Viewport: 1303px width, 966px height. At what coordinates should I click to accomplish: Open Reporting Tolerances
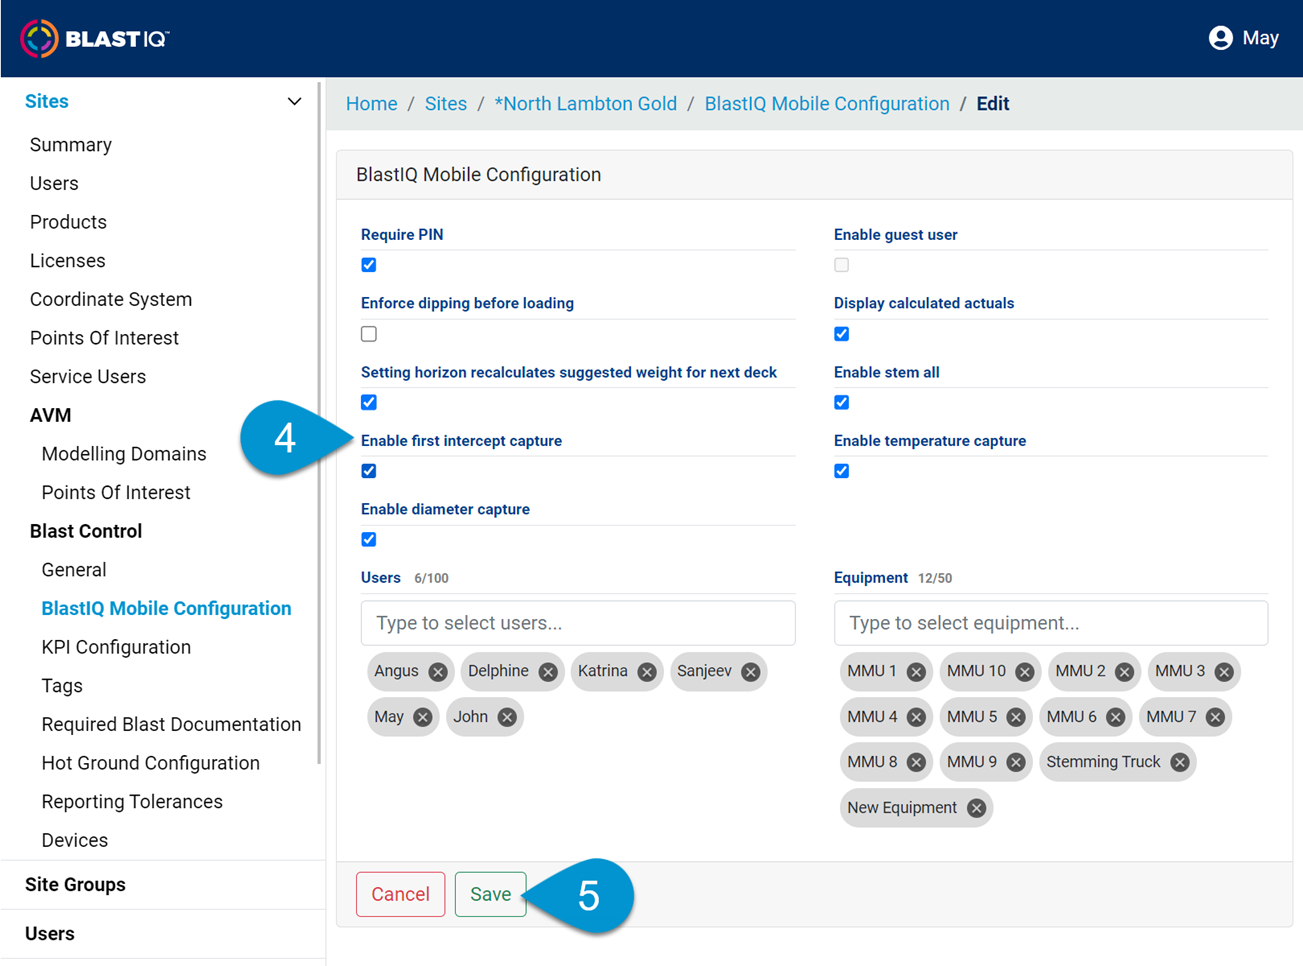pos(132,802)
